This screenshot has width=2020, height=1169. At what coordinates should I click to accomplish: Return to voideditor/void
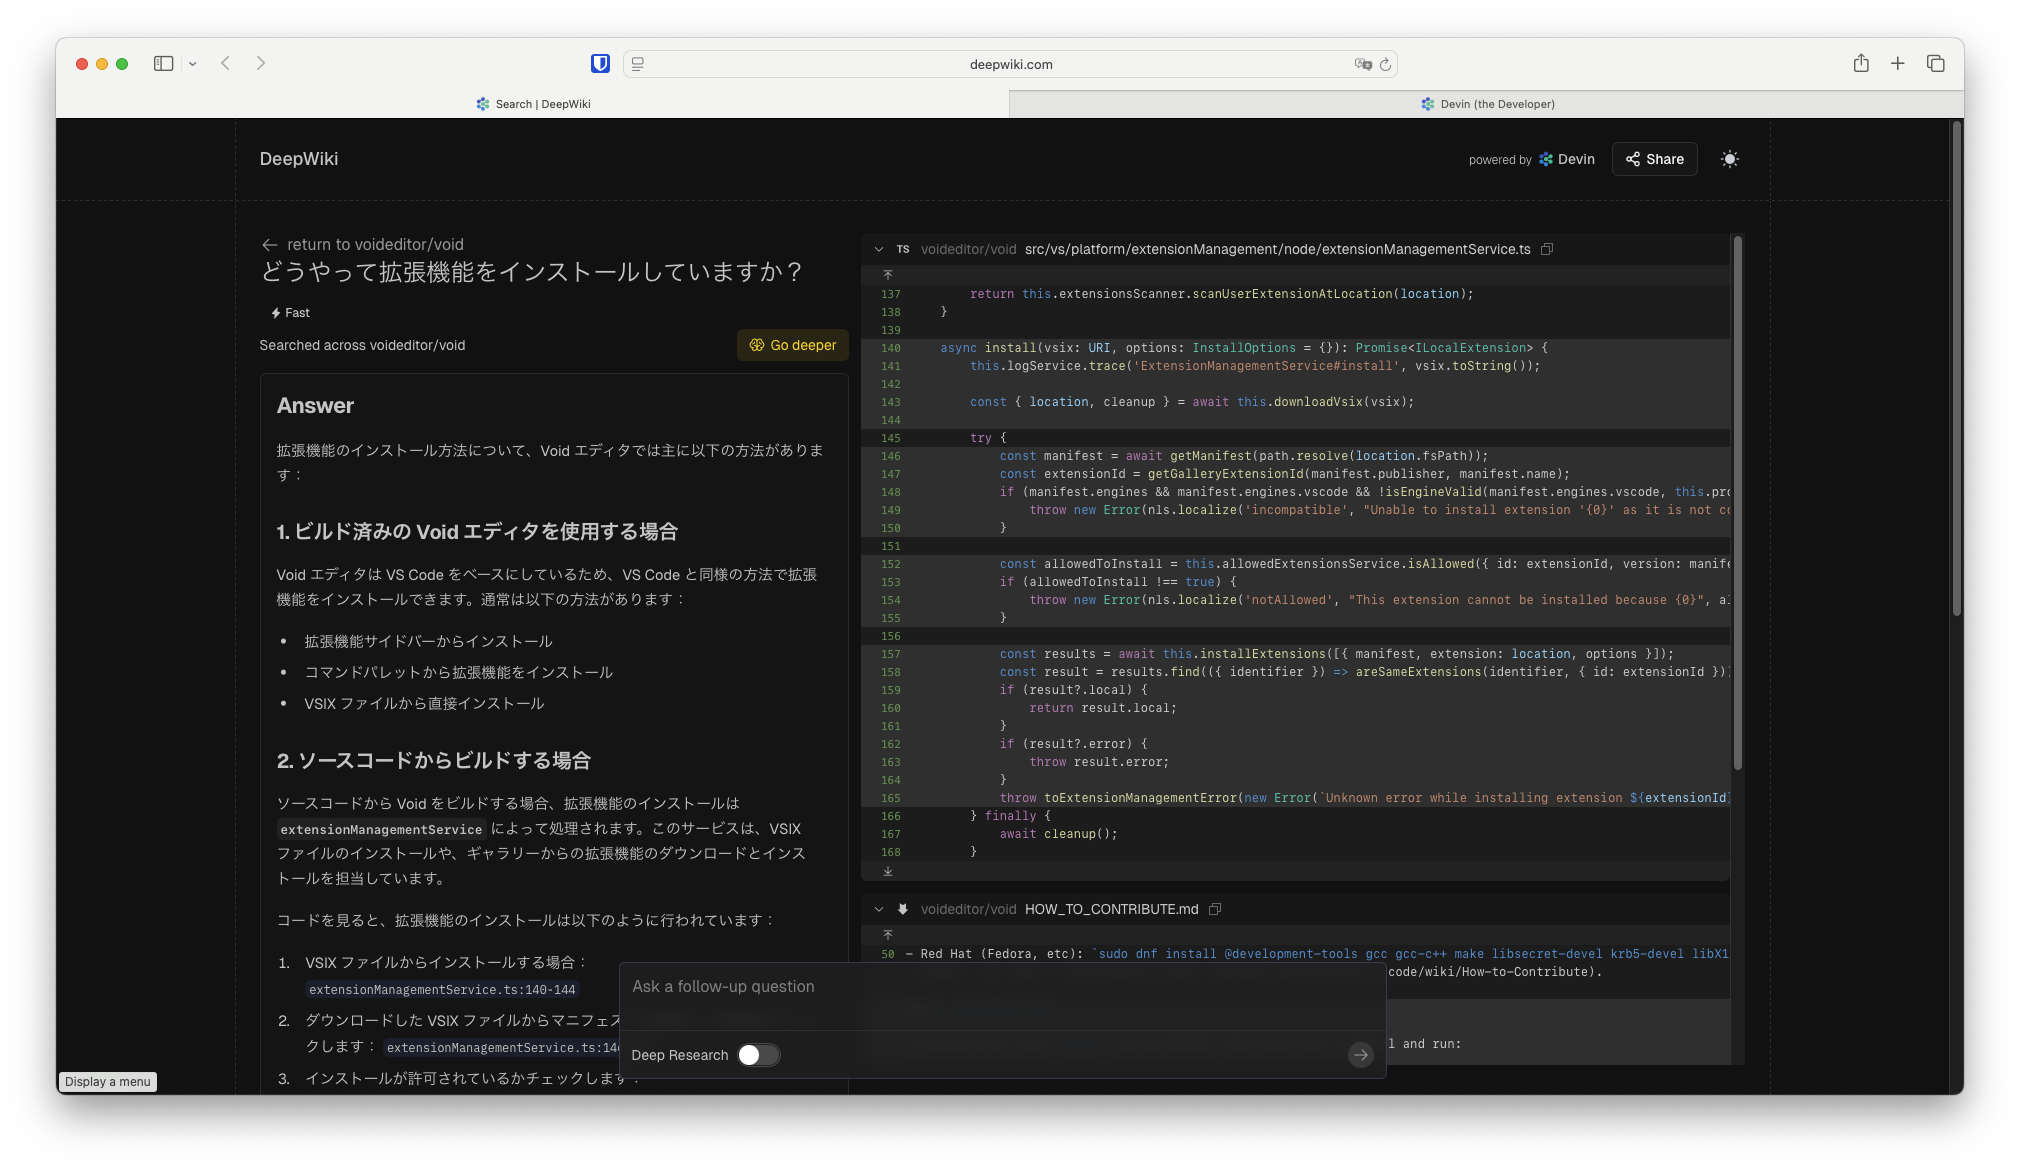(362, 245)
